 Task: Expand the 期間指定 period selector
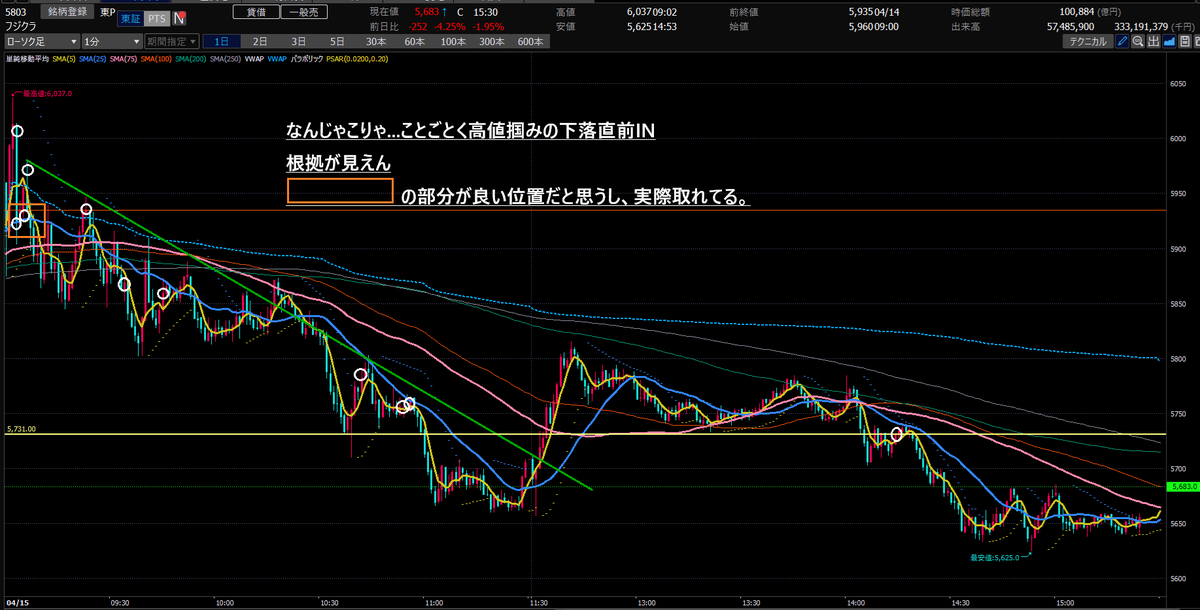[x=170, y=42]
